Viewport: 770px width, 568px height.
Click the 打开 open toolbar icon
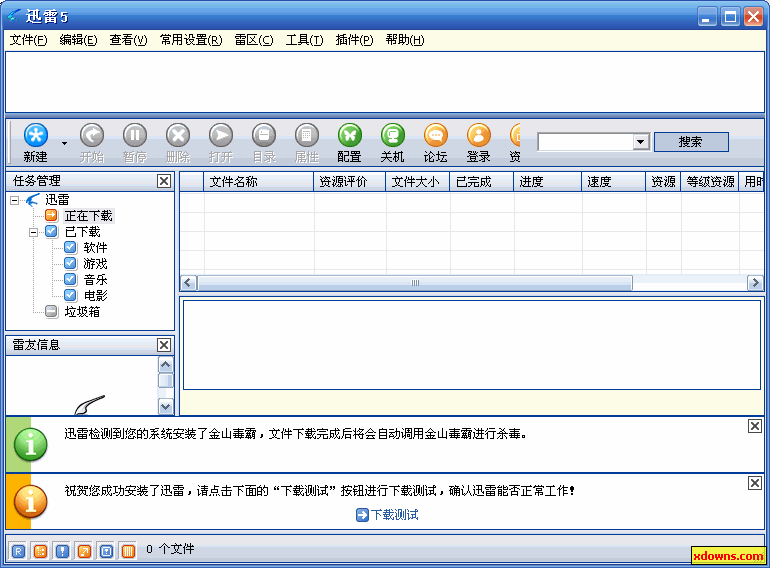221,135
